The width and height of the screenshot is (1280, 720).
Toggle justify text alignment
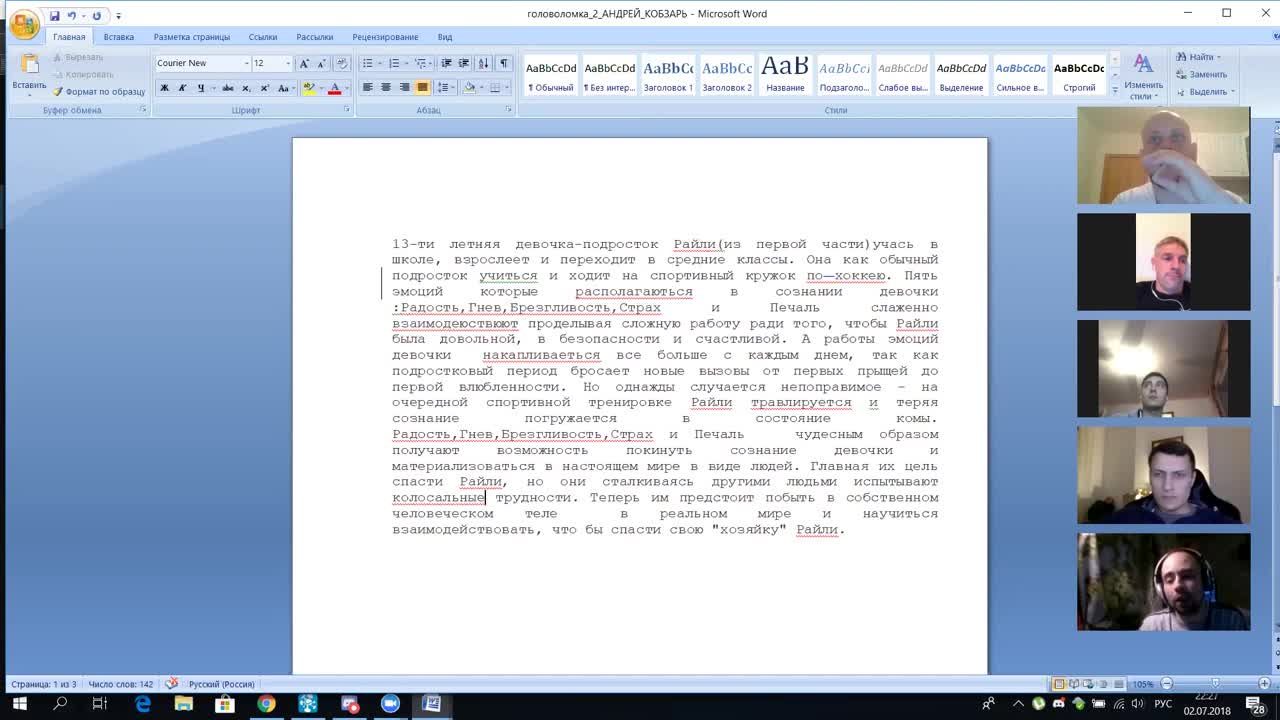[x=423, y=88]
